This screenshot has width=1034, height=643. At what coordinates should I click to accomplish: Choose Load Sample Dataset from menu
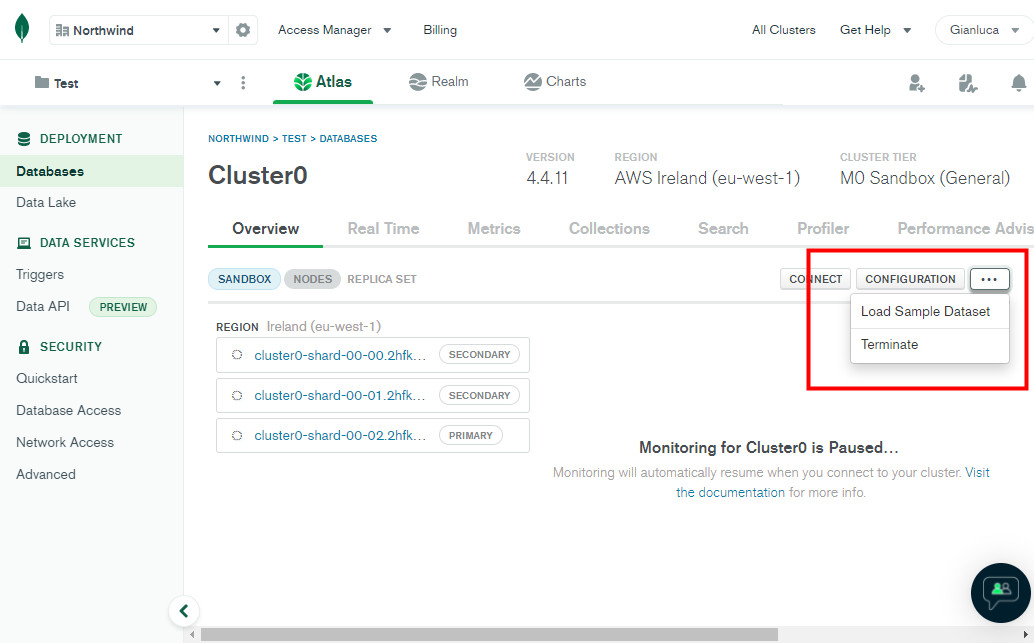point(930,311)
